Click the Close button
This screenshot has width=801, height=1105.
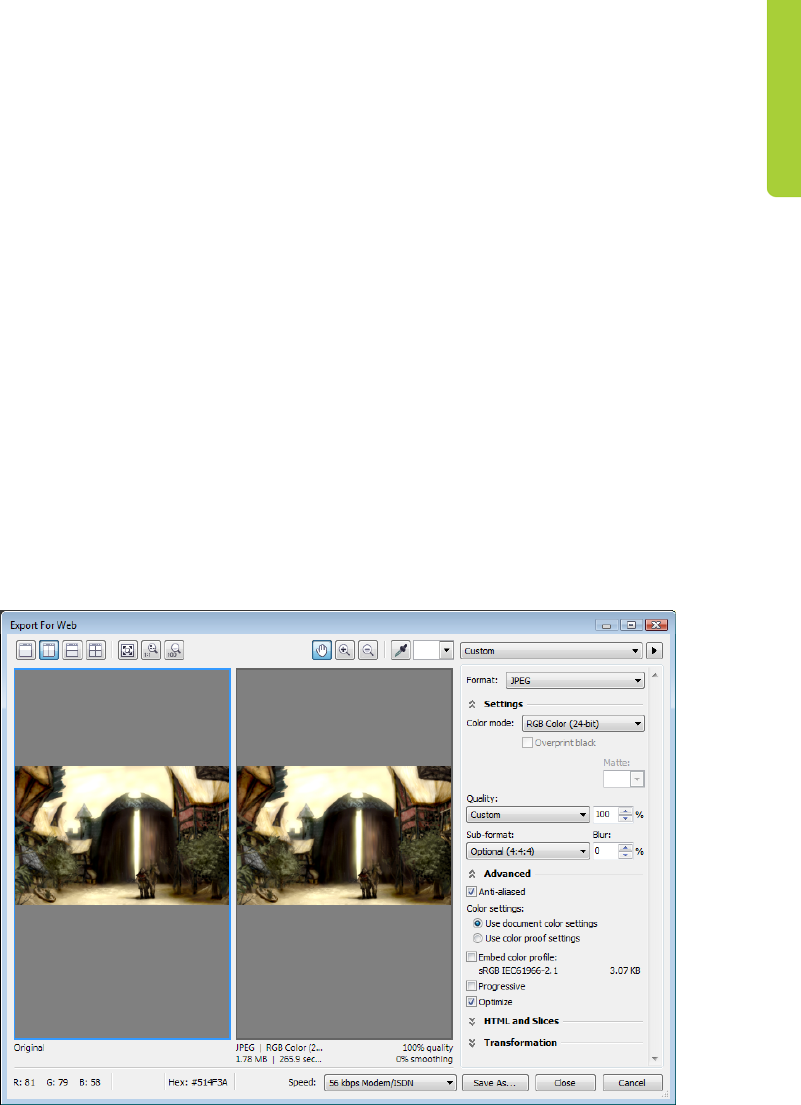click(x=565, y=1082)
